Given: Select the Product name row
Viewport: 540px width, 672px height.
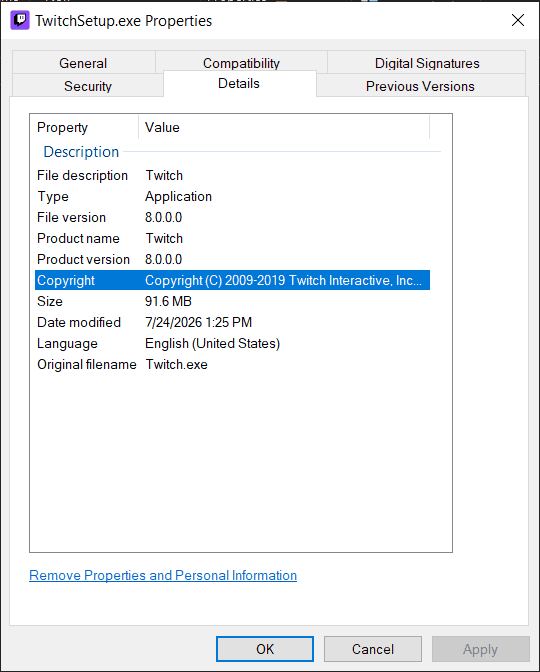Looking at the screenshot, I should point(232,238).
